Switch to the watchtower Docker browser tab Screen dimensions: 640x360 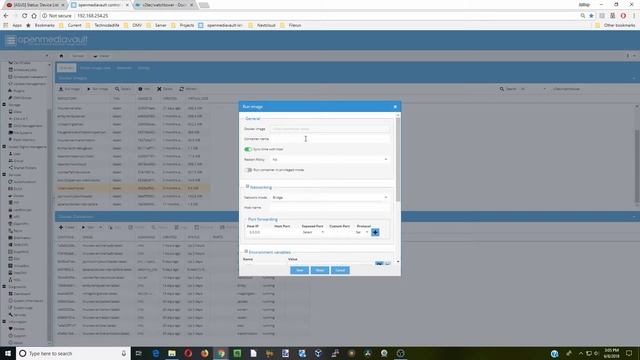pyautogui.click(x=163, y=5)
